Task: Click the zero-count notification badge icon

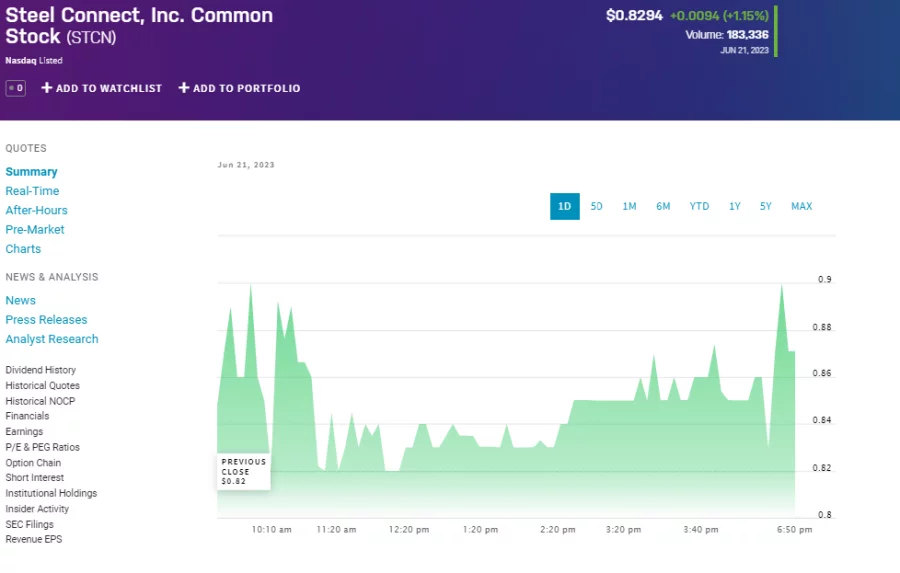Action: click(x=15, y=88)
